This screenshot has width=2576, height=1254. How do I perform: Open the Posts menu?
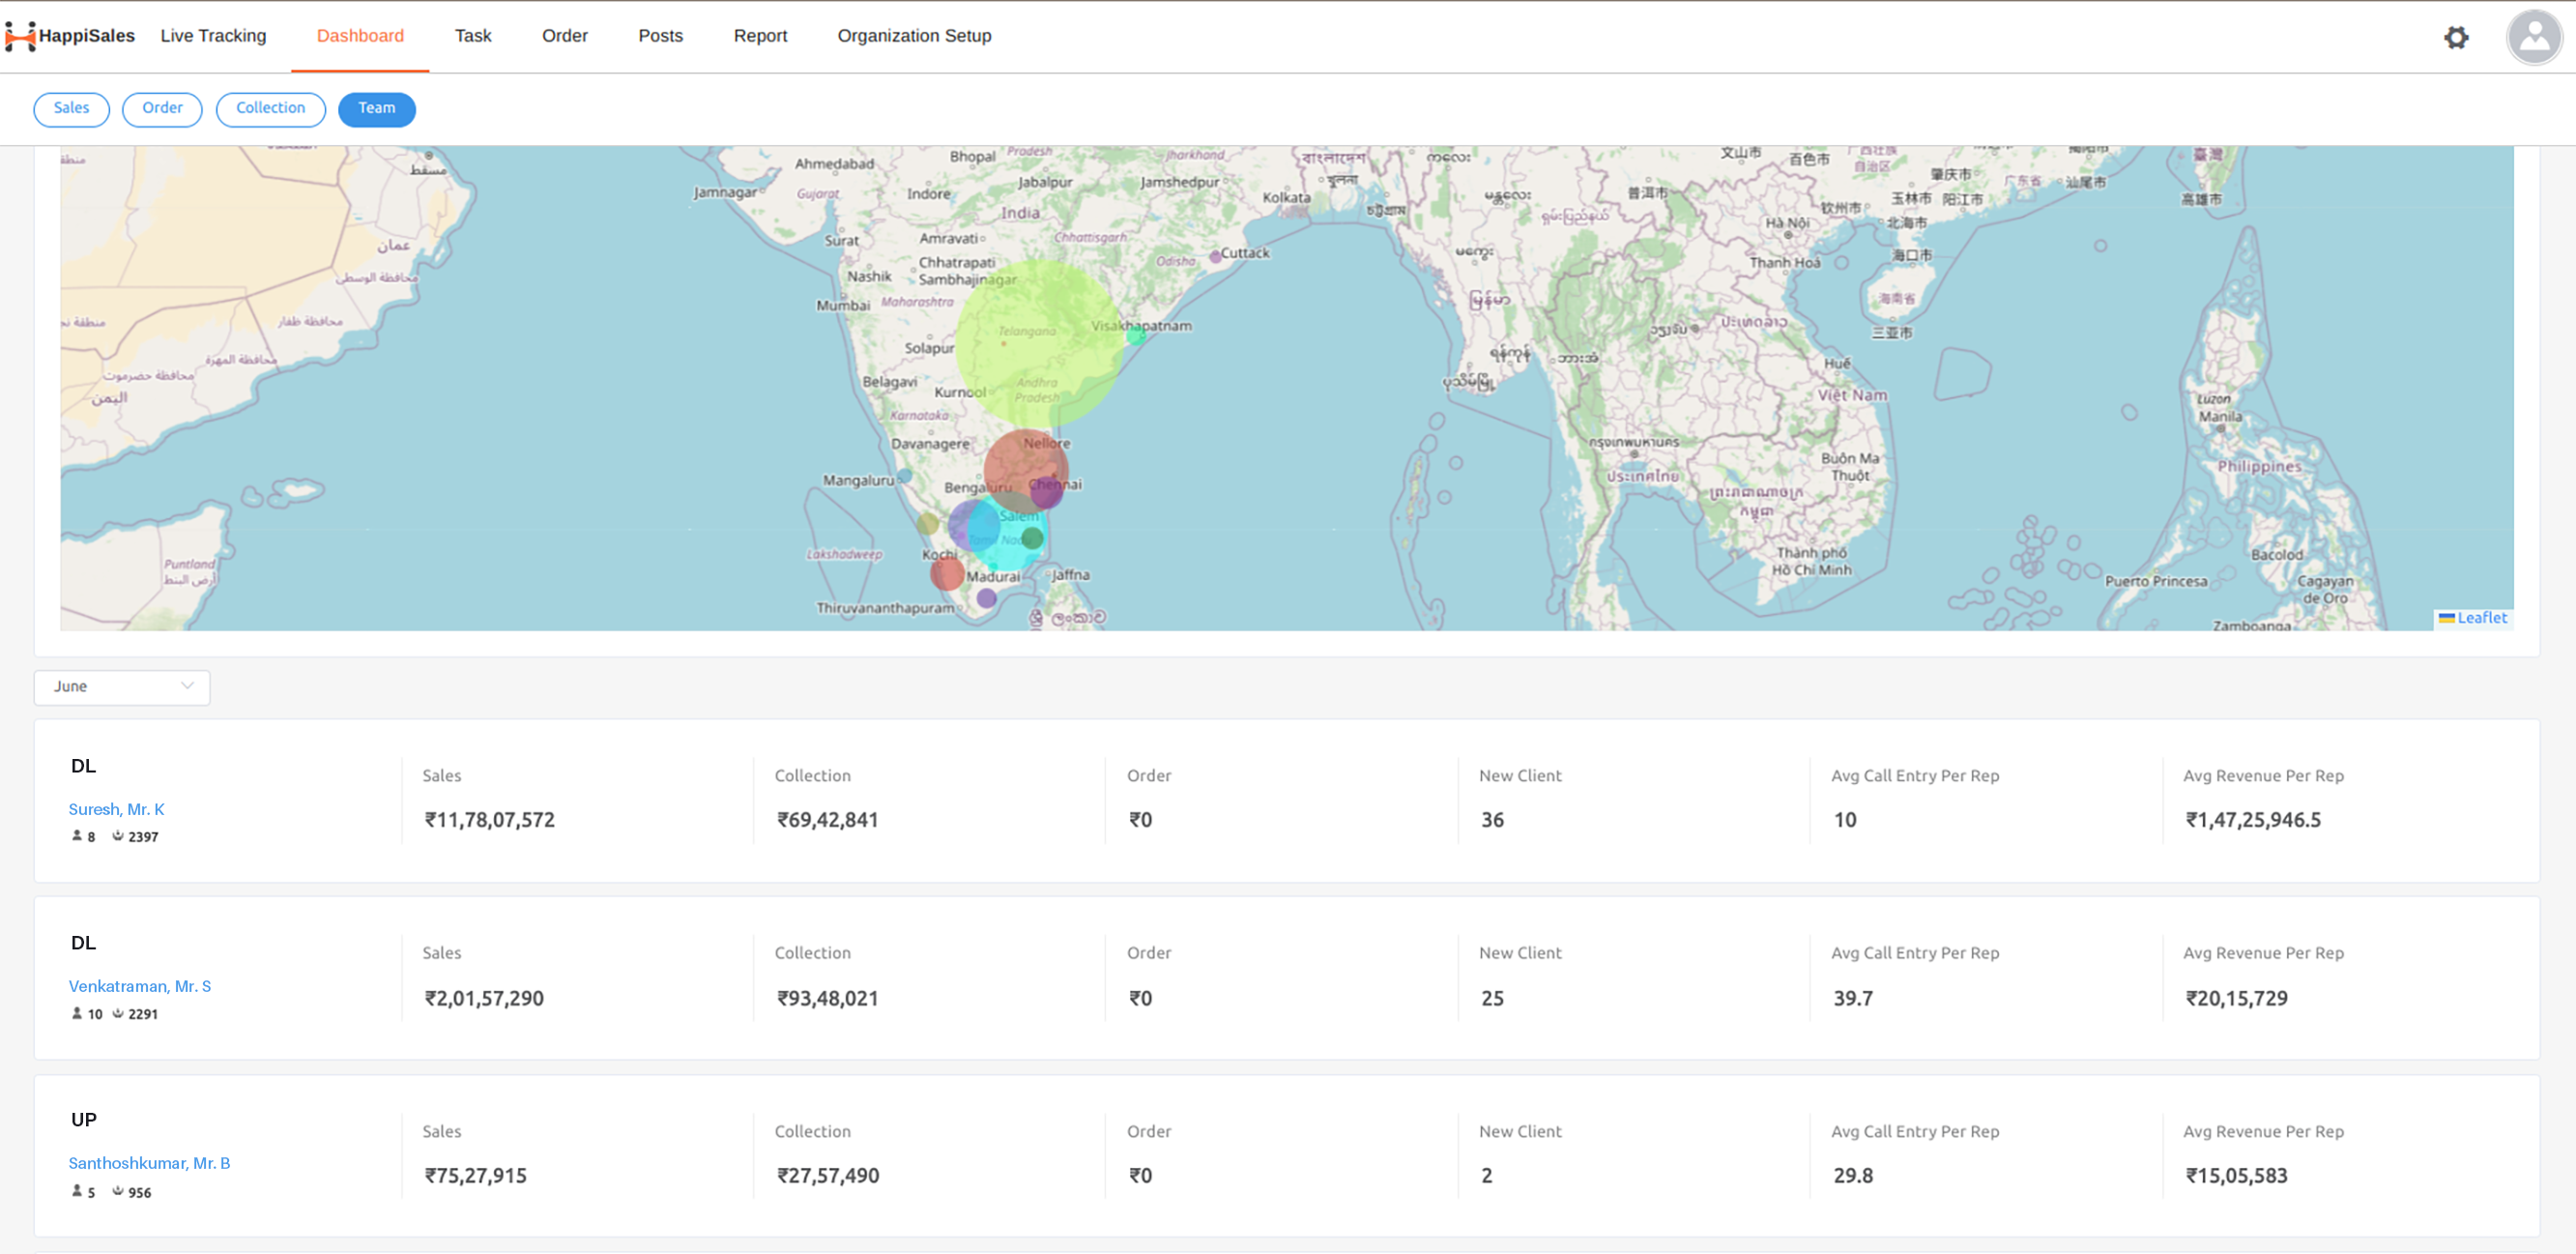click(660, 36)
